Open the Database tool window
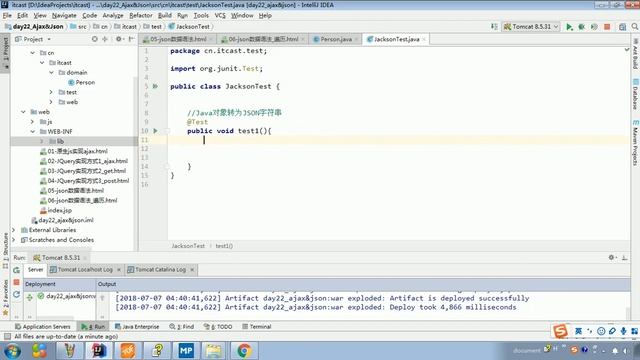The height and width of the screenshot is (360, 640). 635,94
